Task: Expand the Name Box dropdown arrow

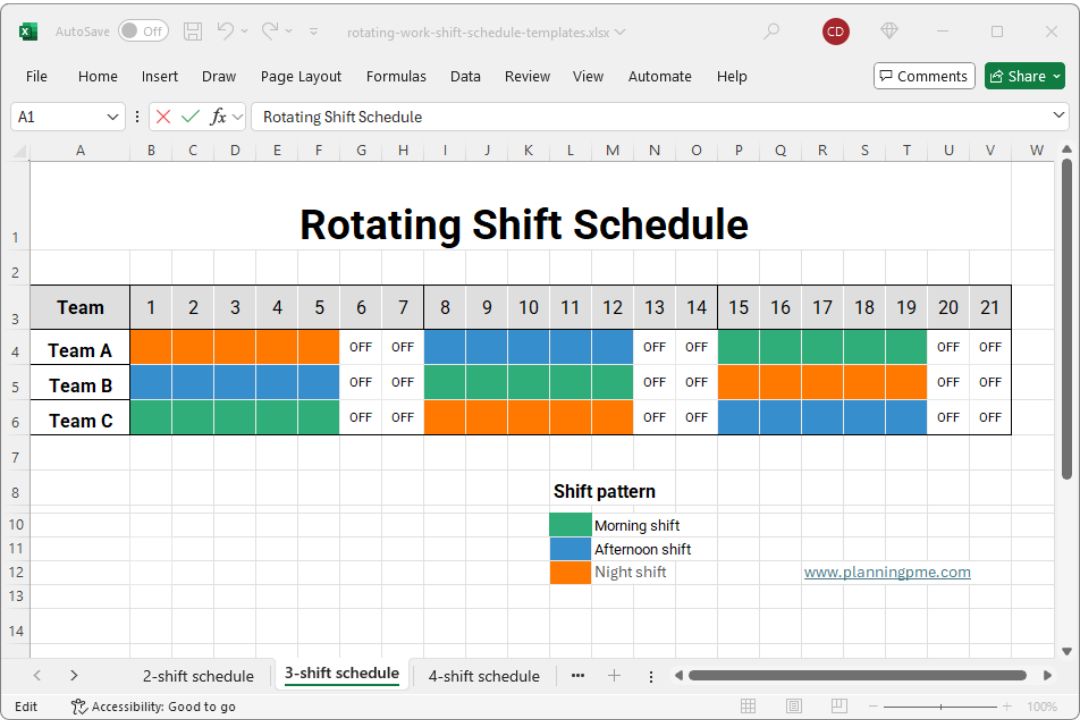Action: point(113,117)
